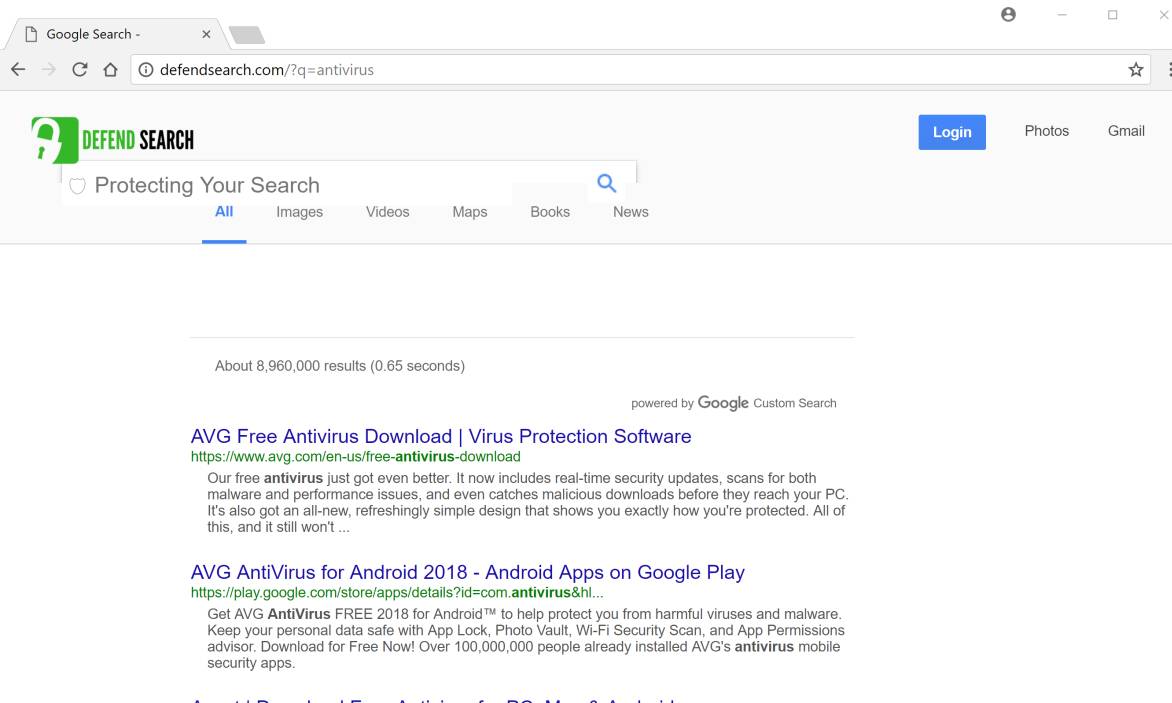Open the Maps results tab
1172x703 pixels.
pyautogui.click(x=469, y=212)
